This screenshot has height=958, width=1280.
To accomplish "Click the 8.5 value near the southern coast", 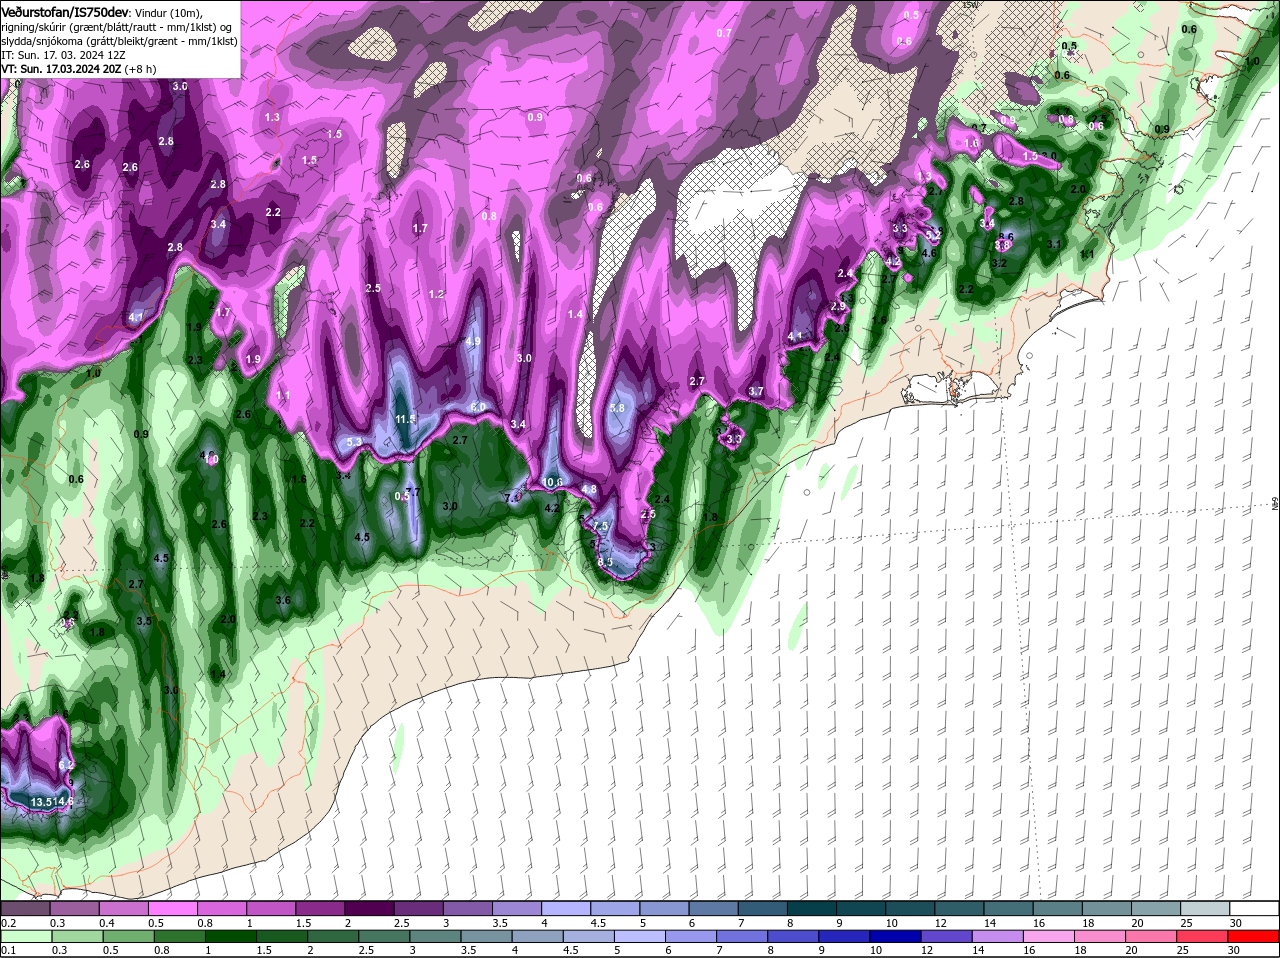I will (x=605, y=562).
